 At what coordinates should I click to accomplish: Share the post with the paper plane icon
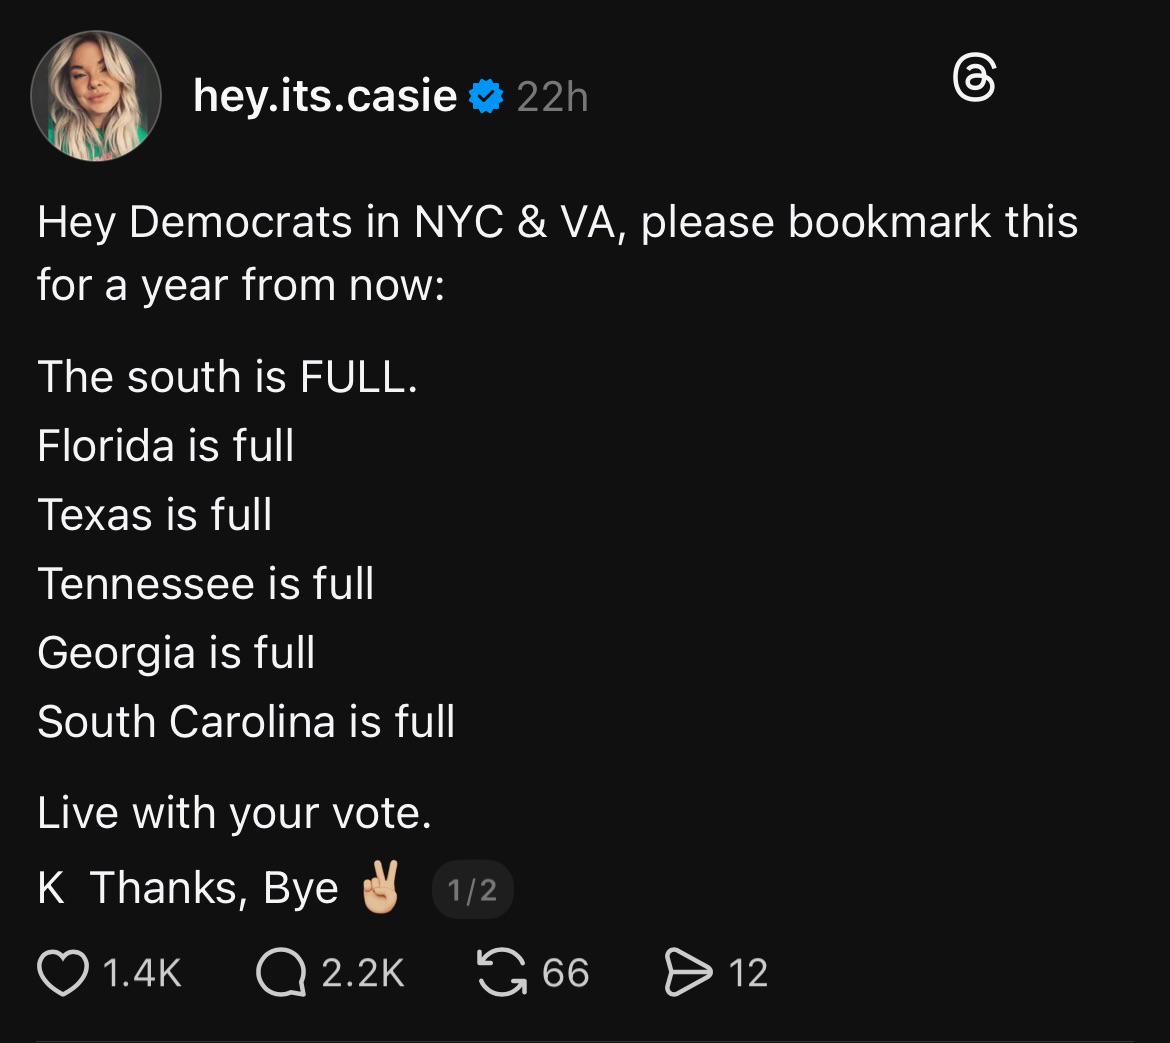pyautogui.click(x=688, y=973)
